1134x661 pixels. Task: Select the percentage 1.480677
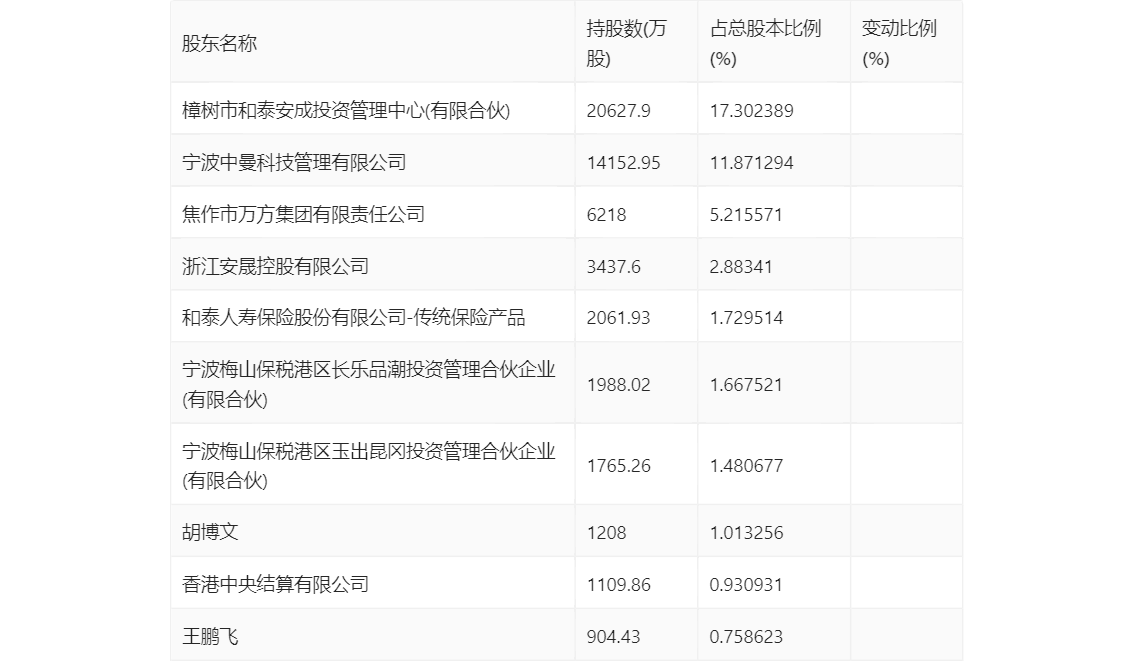pyautogui.click(x=746, y=466)
